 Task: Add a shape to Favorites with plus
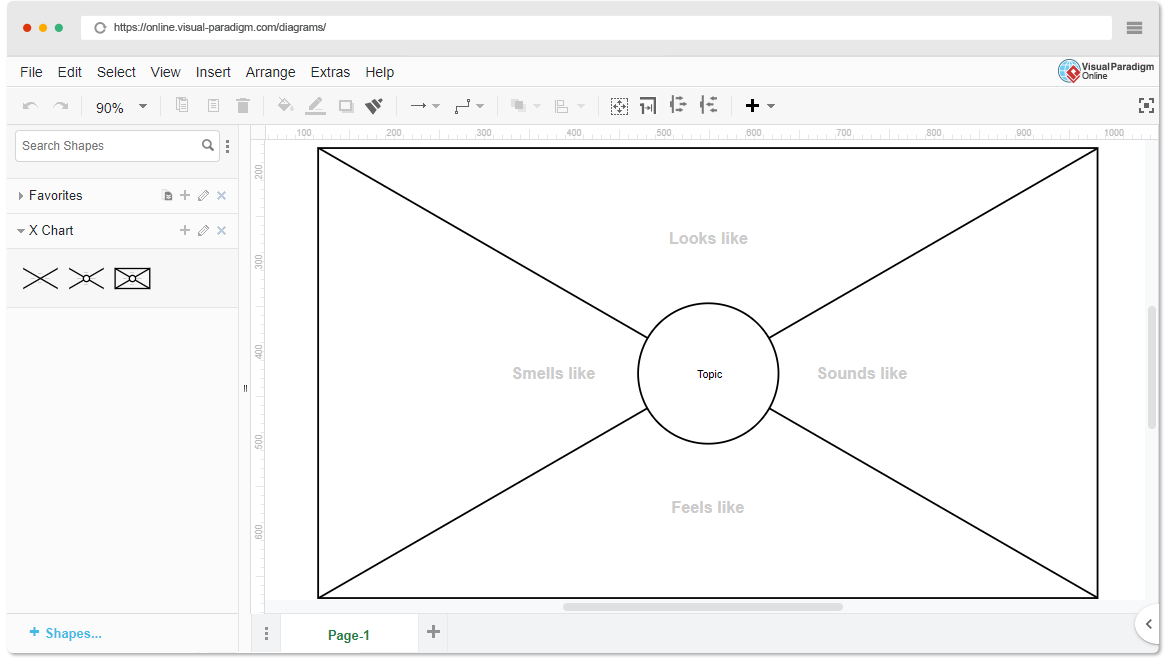185,196
